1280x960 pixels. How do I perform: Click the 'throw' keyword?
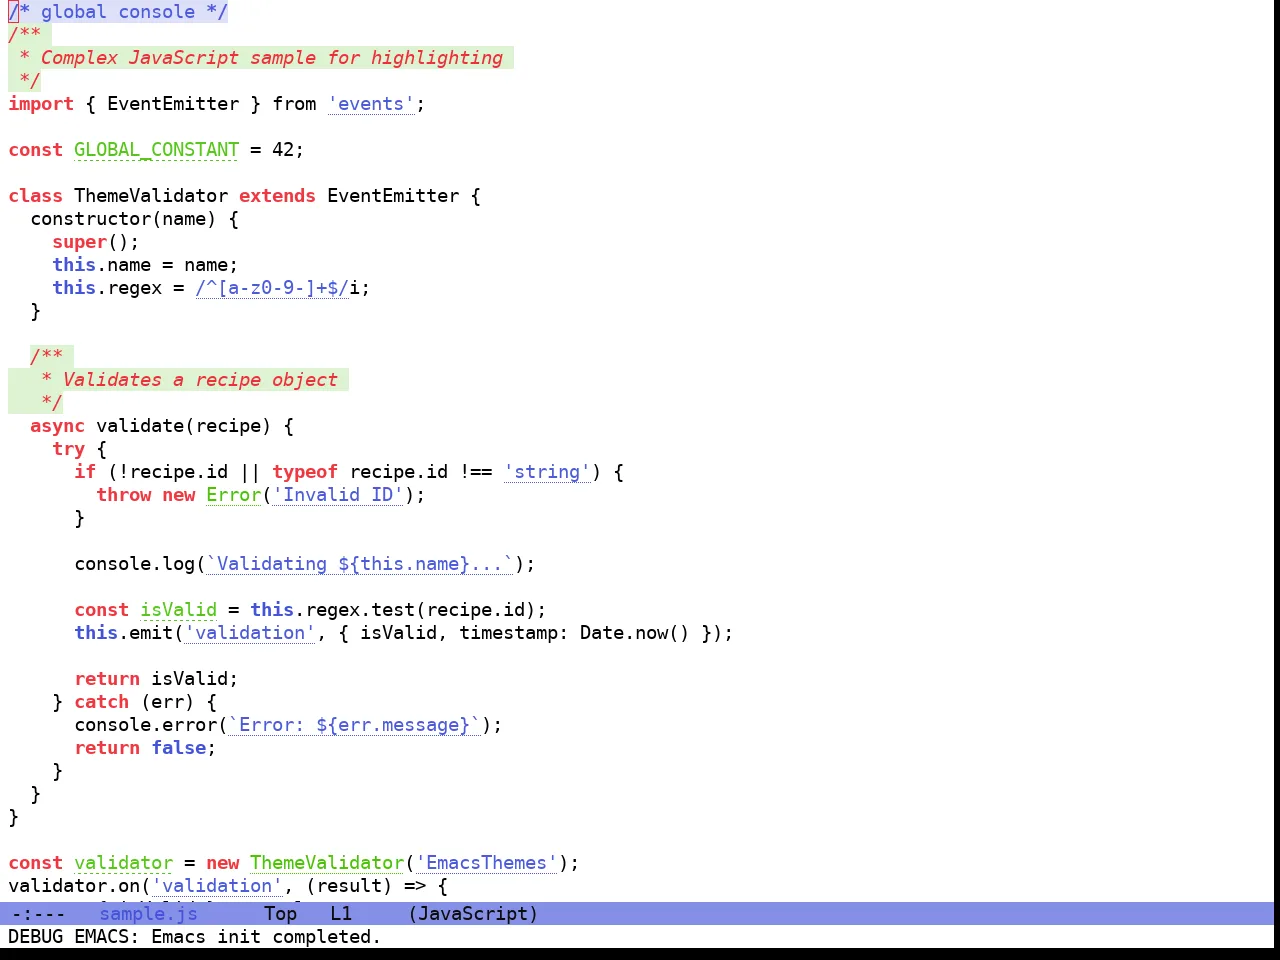(123, 495)
